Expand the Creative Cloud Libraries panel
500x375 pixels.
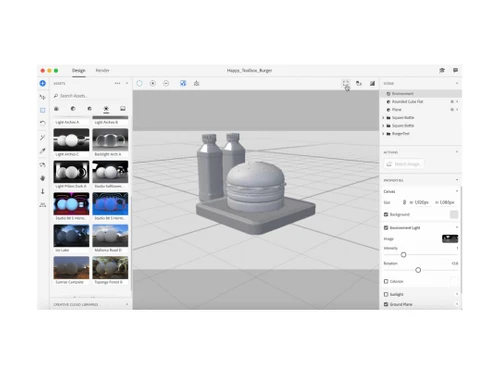click(127, 304)
